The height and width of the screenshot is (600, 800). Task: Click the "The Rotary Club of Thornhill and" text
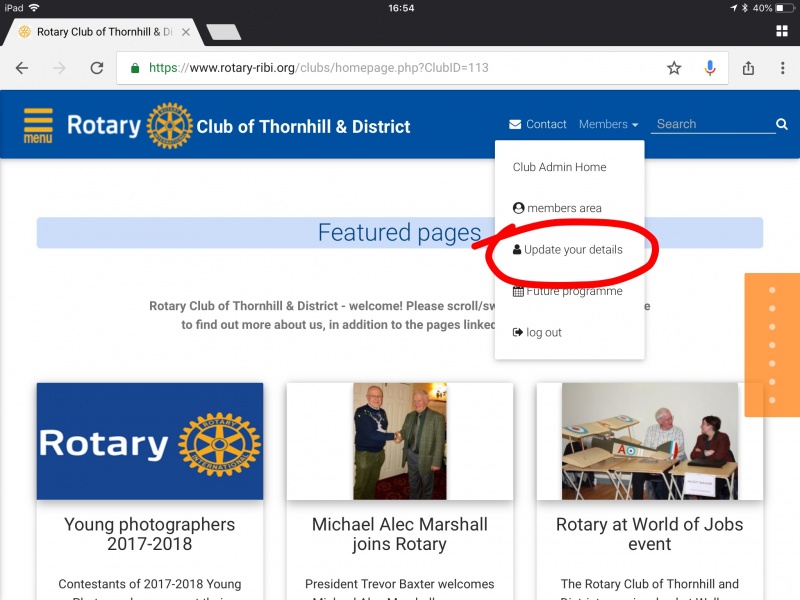point(650,584)
